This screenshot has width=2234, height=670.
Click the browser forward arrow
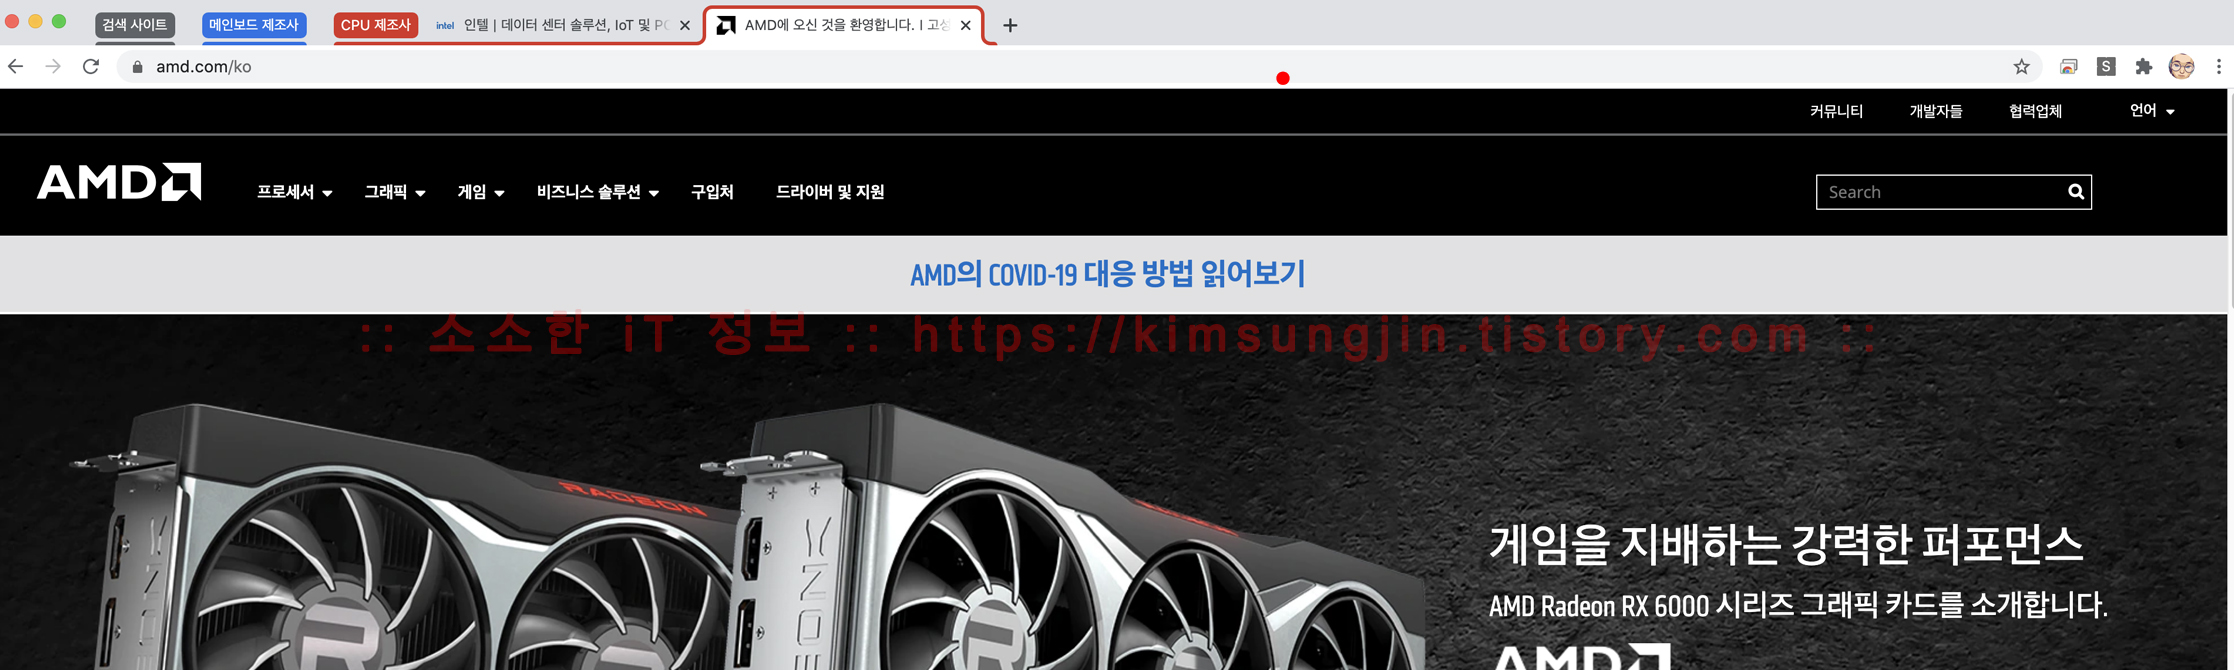click(53, 66)
